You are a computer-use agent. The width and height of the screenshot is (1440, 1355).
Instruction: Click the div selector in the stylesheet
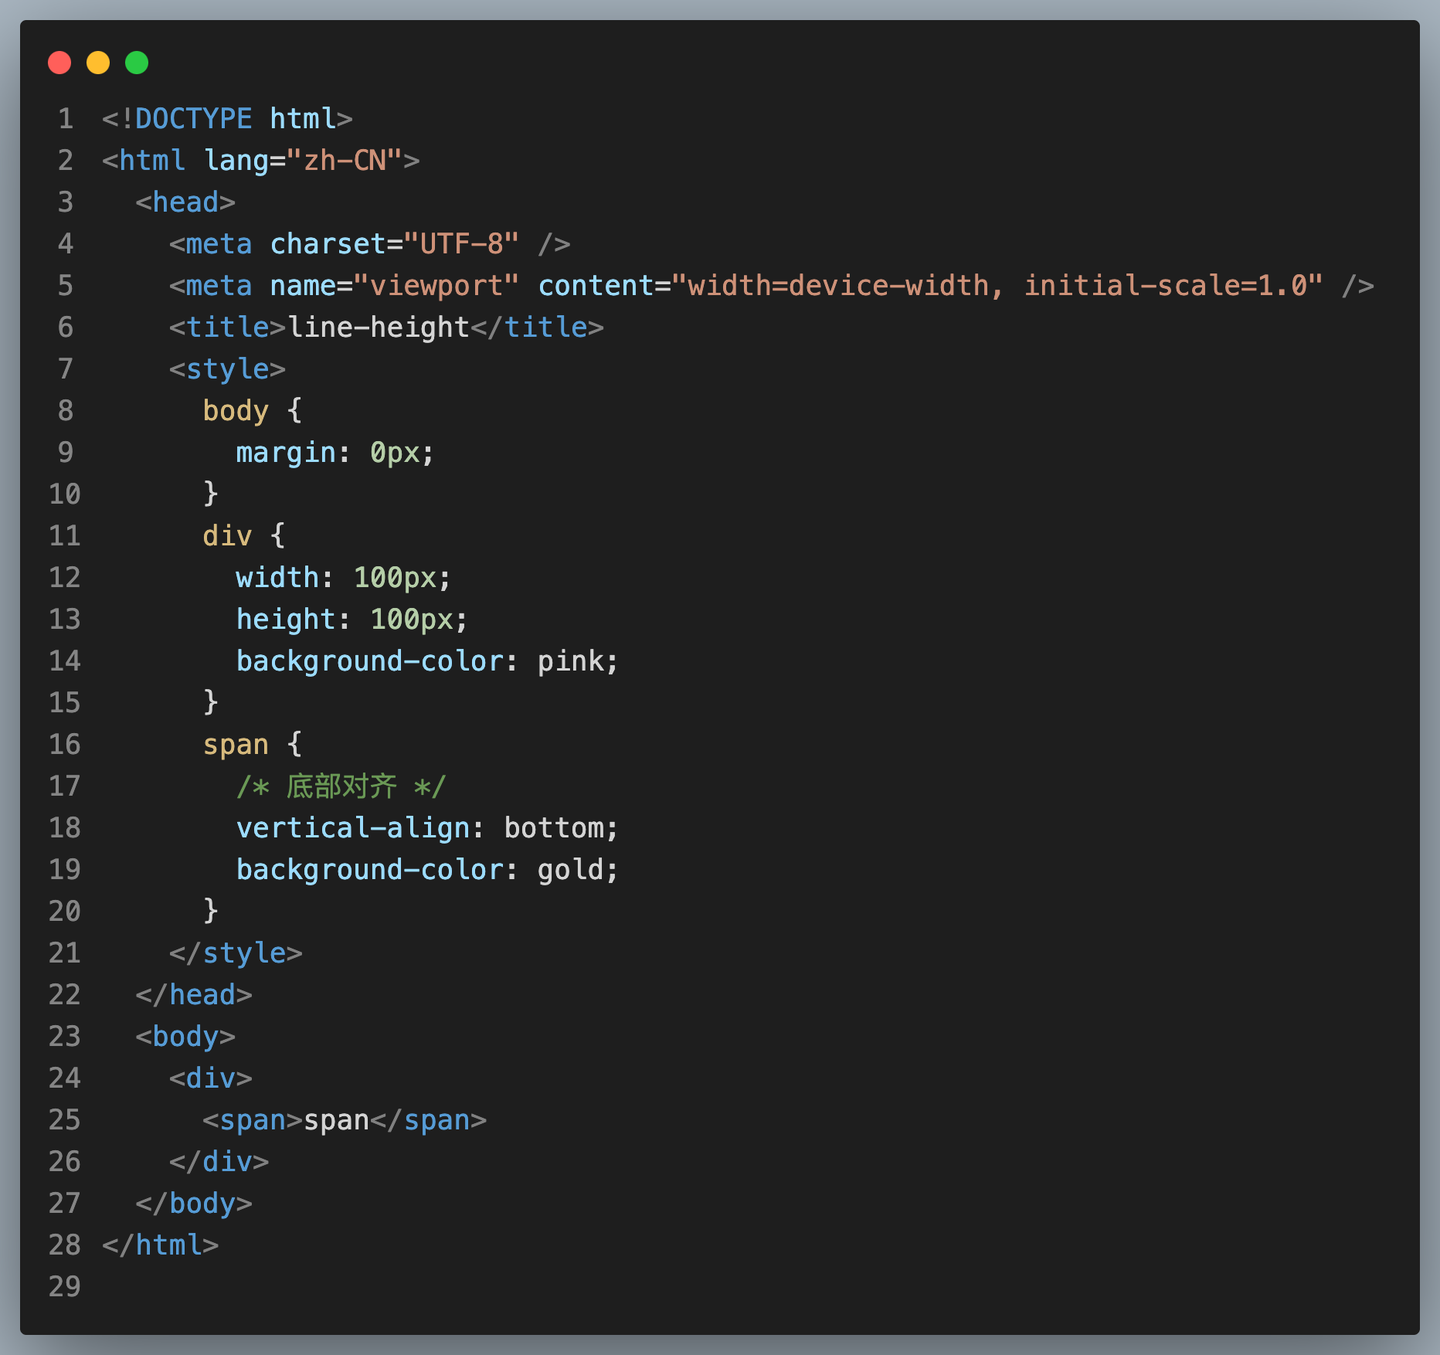coord(227,536)
